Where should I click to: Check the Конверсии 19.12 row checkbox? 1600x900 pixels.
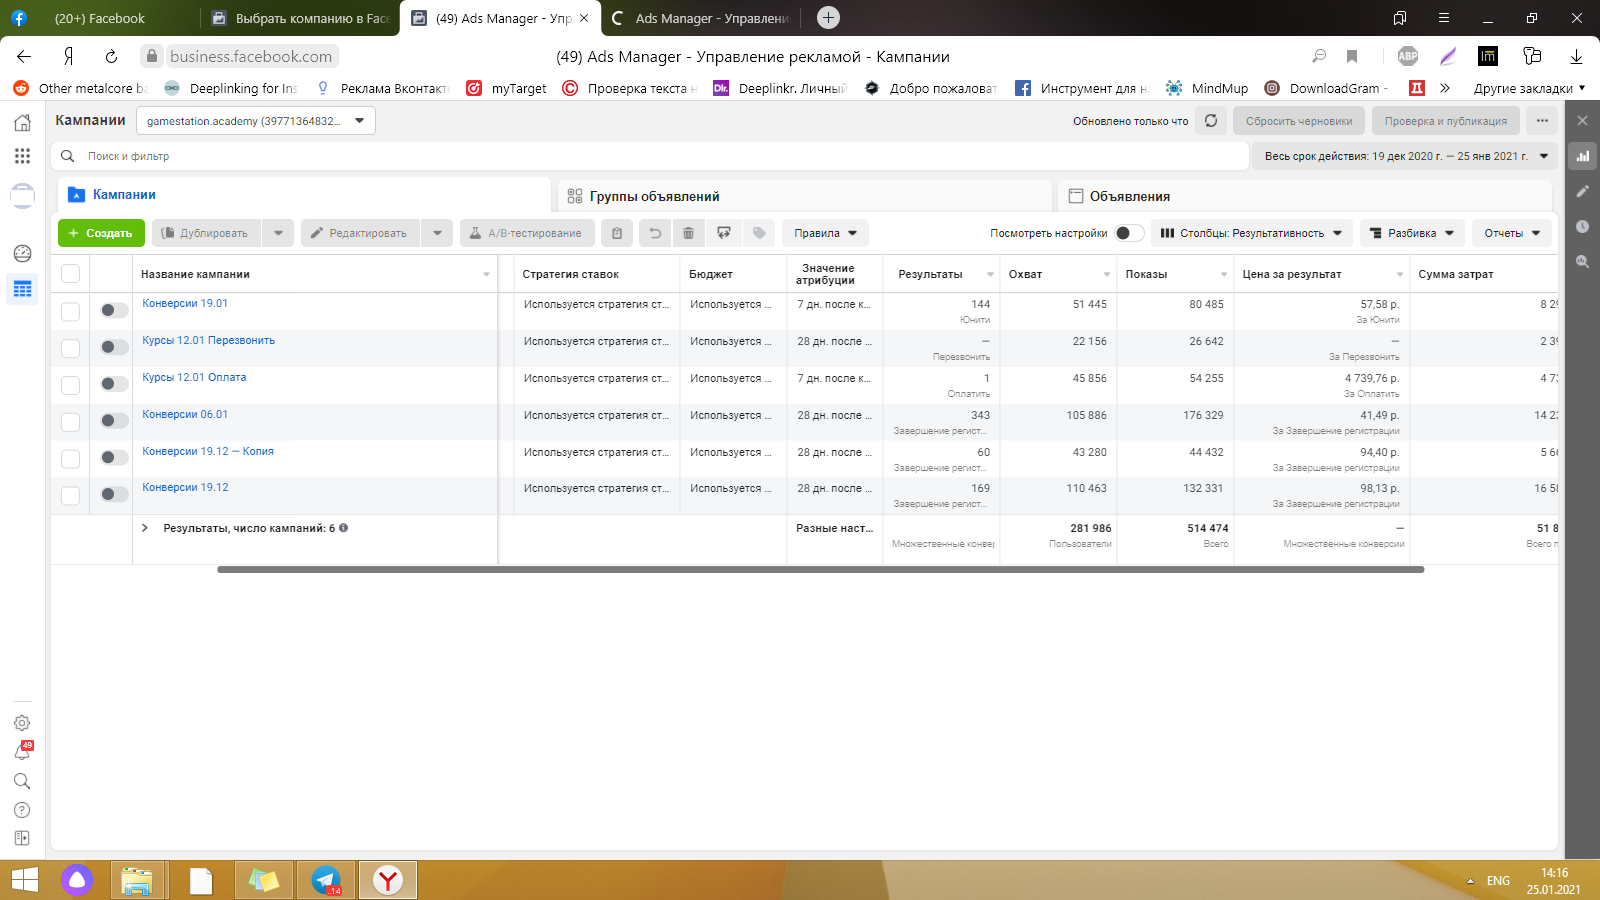(70, 495)
